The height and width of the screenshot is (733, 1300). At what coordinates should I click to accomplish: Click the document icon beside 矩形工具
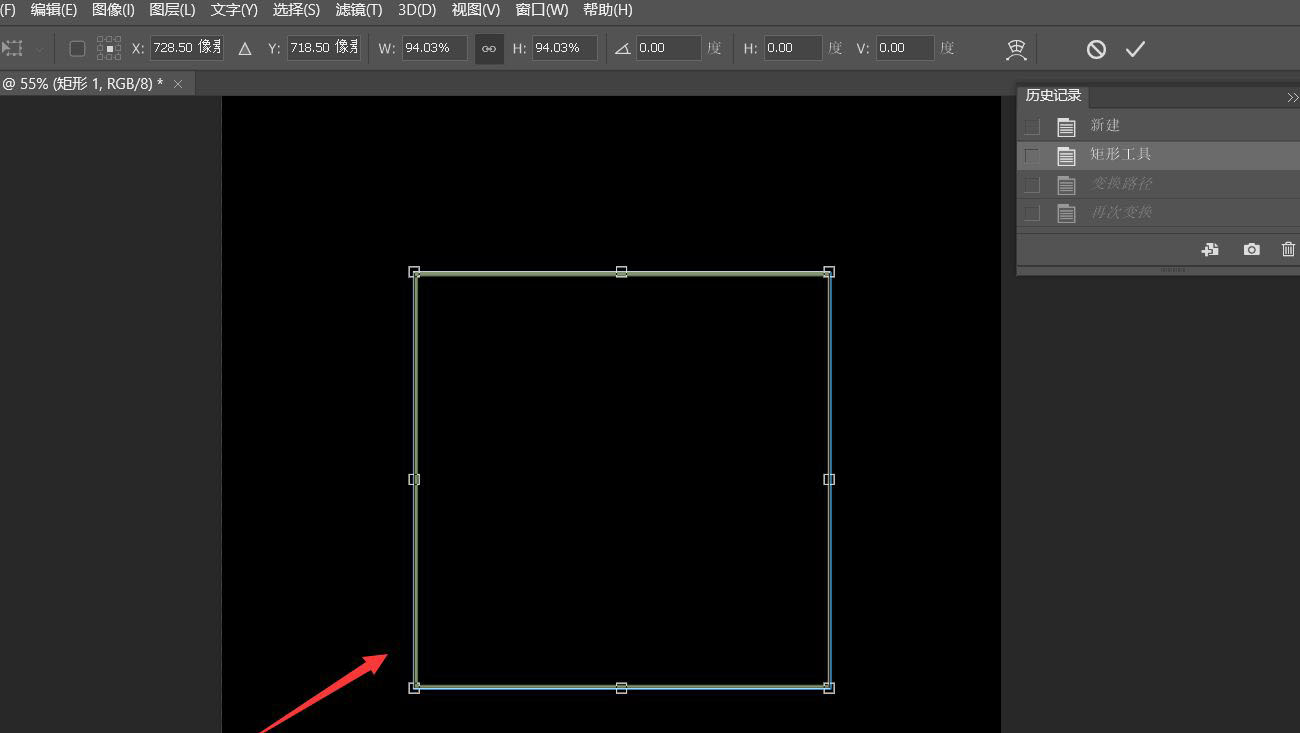tap(1067, 156)
